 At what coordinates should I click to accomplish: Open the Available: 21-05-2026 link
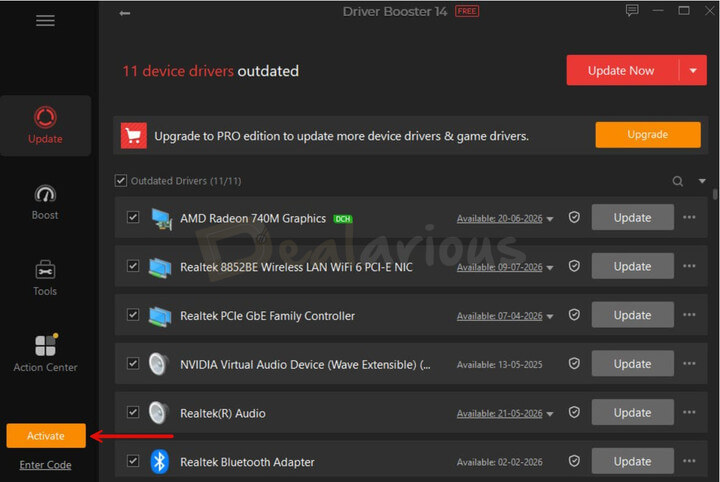click(499, 413)
